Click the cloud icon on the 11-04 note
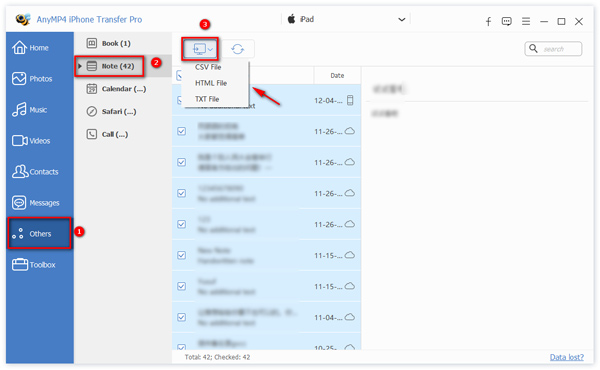This screenshot has height=370, width=600. click(x=350, y=317)
